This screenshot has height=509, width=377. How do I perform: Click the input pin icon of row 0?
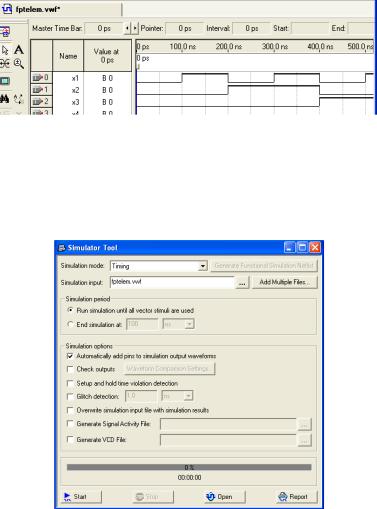(x=38, y=78)
